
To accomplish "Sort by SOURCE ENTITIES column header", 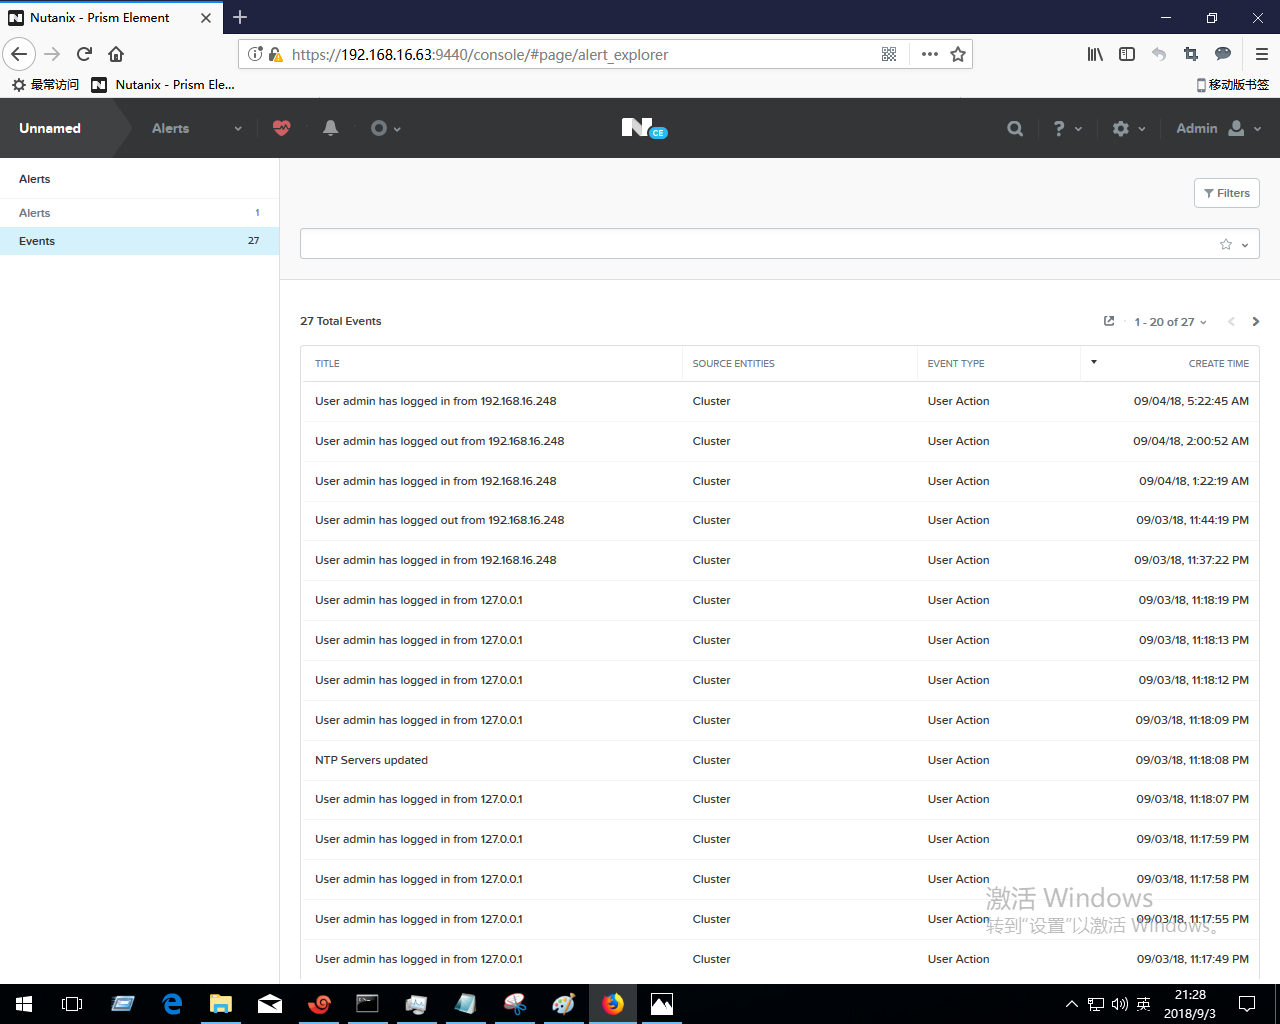I will click(733, 364).
